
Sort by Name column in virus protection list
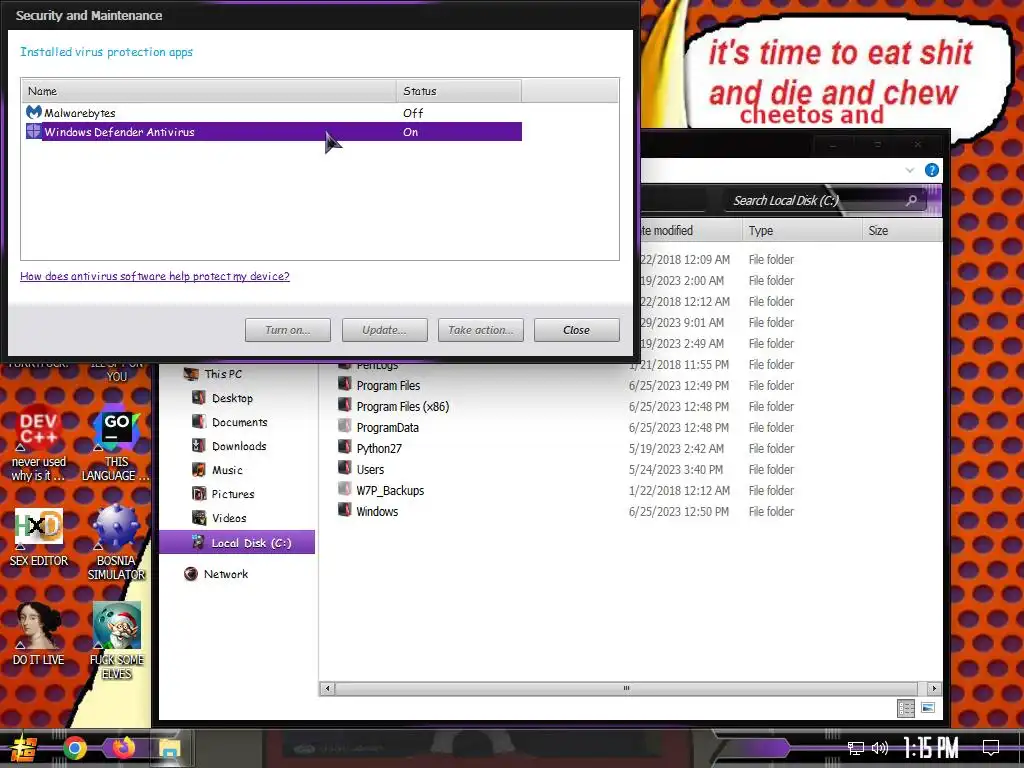208,91
